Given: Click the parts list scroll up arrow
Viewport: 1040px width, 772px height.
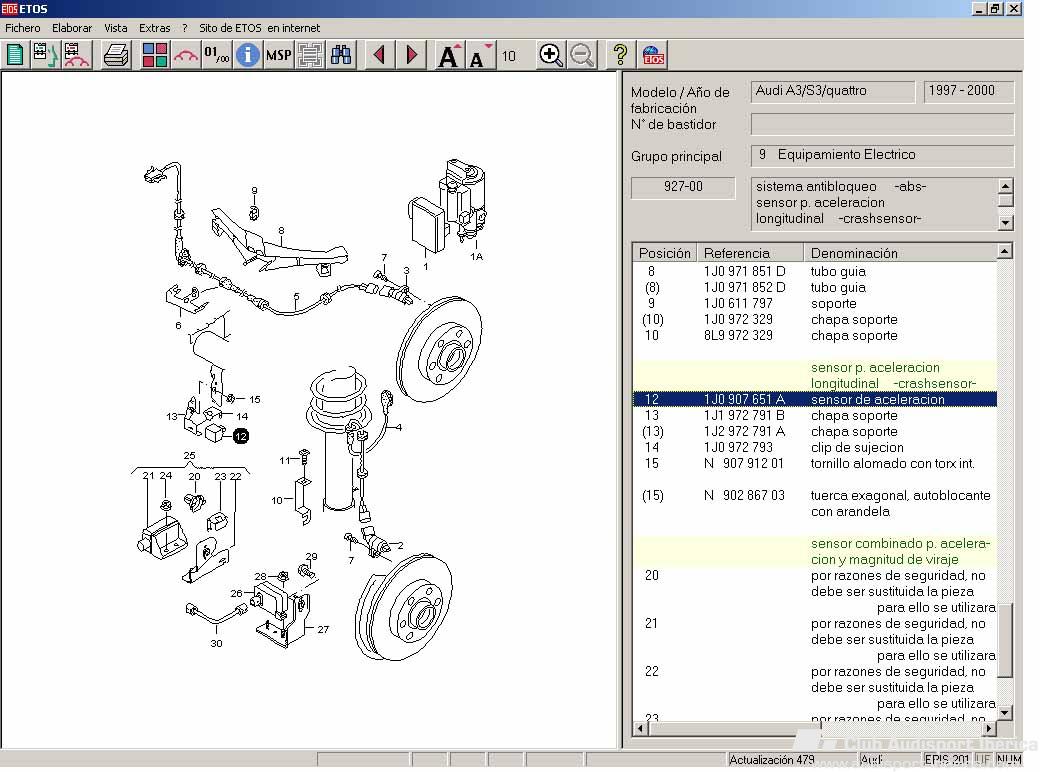Looking at the screenshot, I should coord(1005,251).
